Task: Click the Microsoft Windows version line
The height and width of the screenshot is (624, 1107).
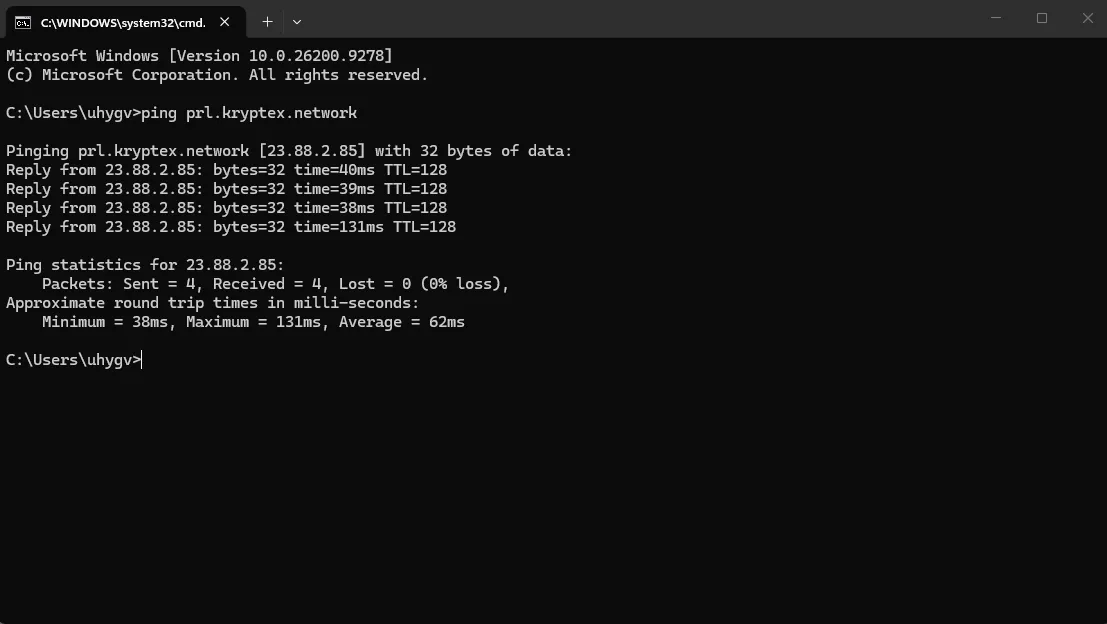Action: (x=199, y=56)
